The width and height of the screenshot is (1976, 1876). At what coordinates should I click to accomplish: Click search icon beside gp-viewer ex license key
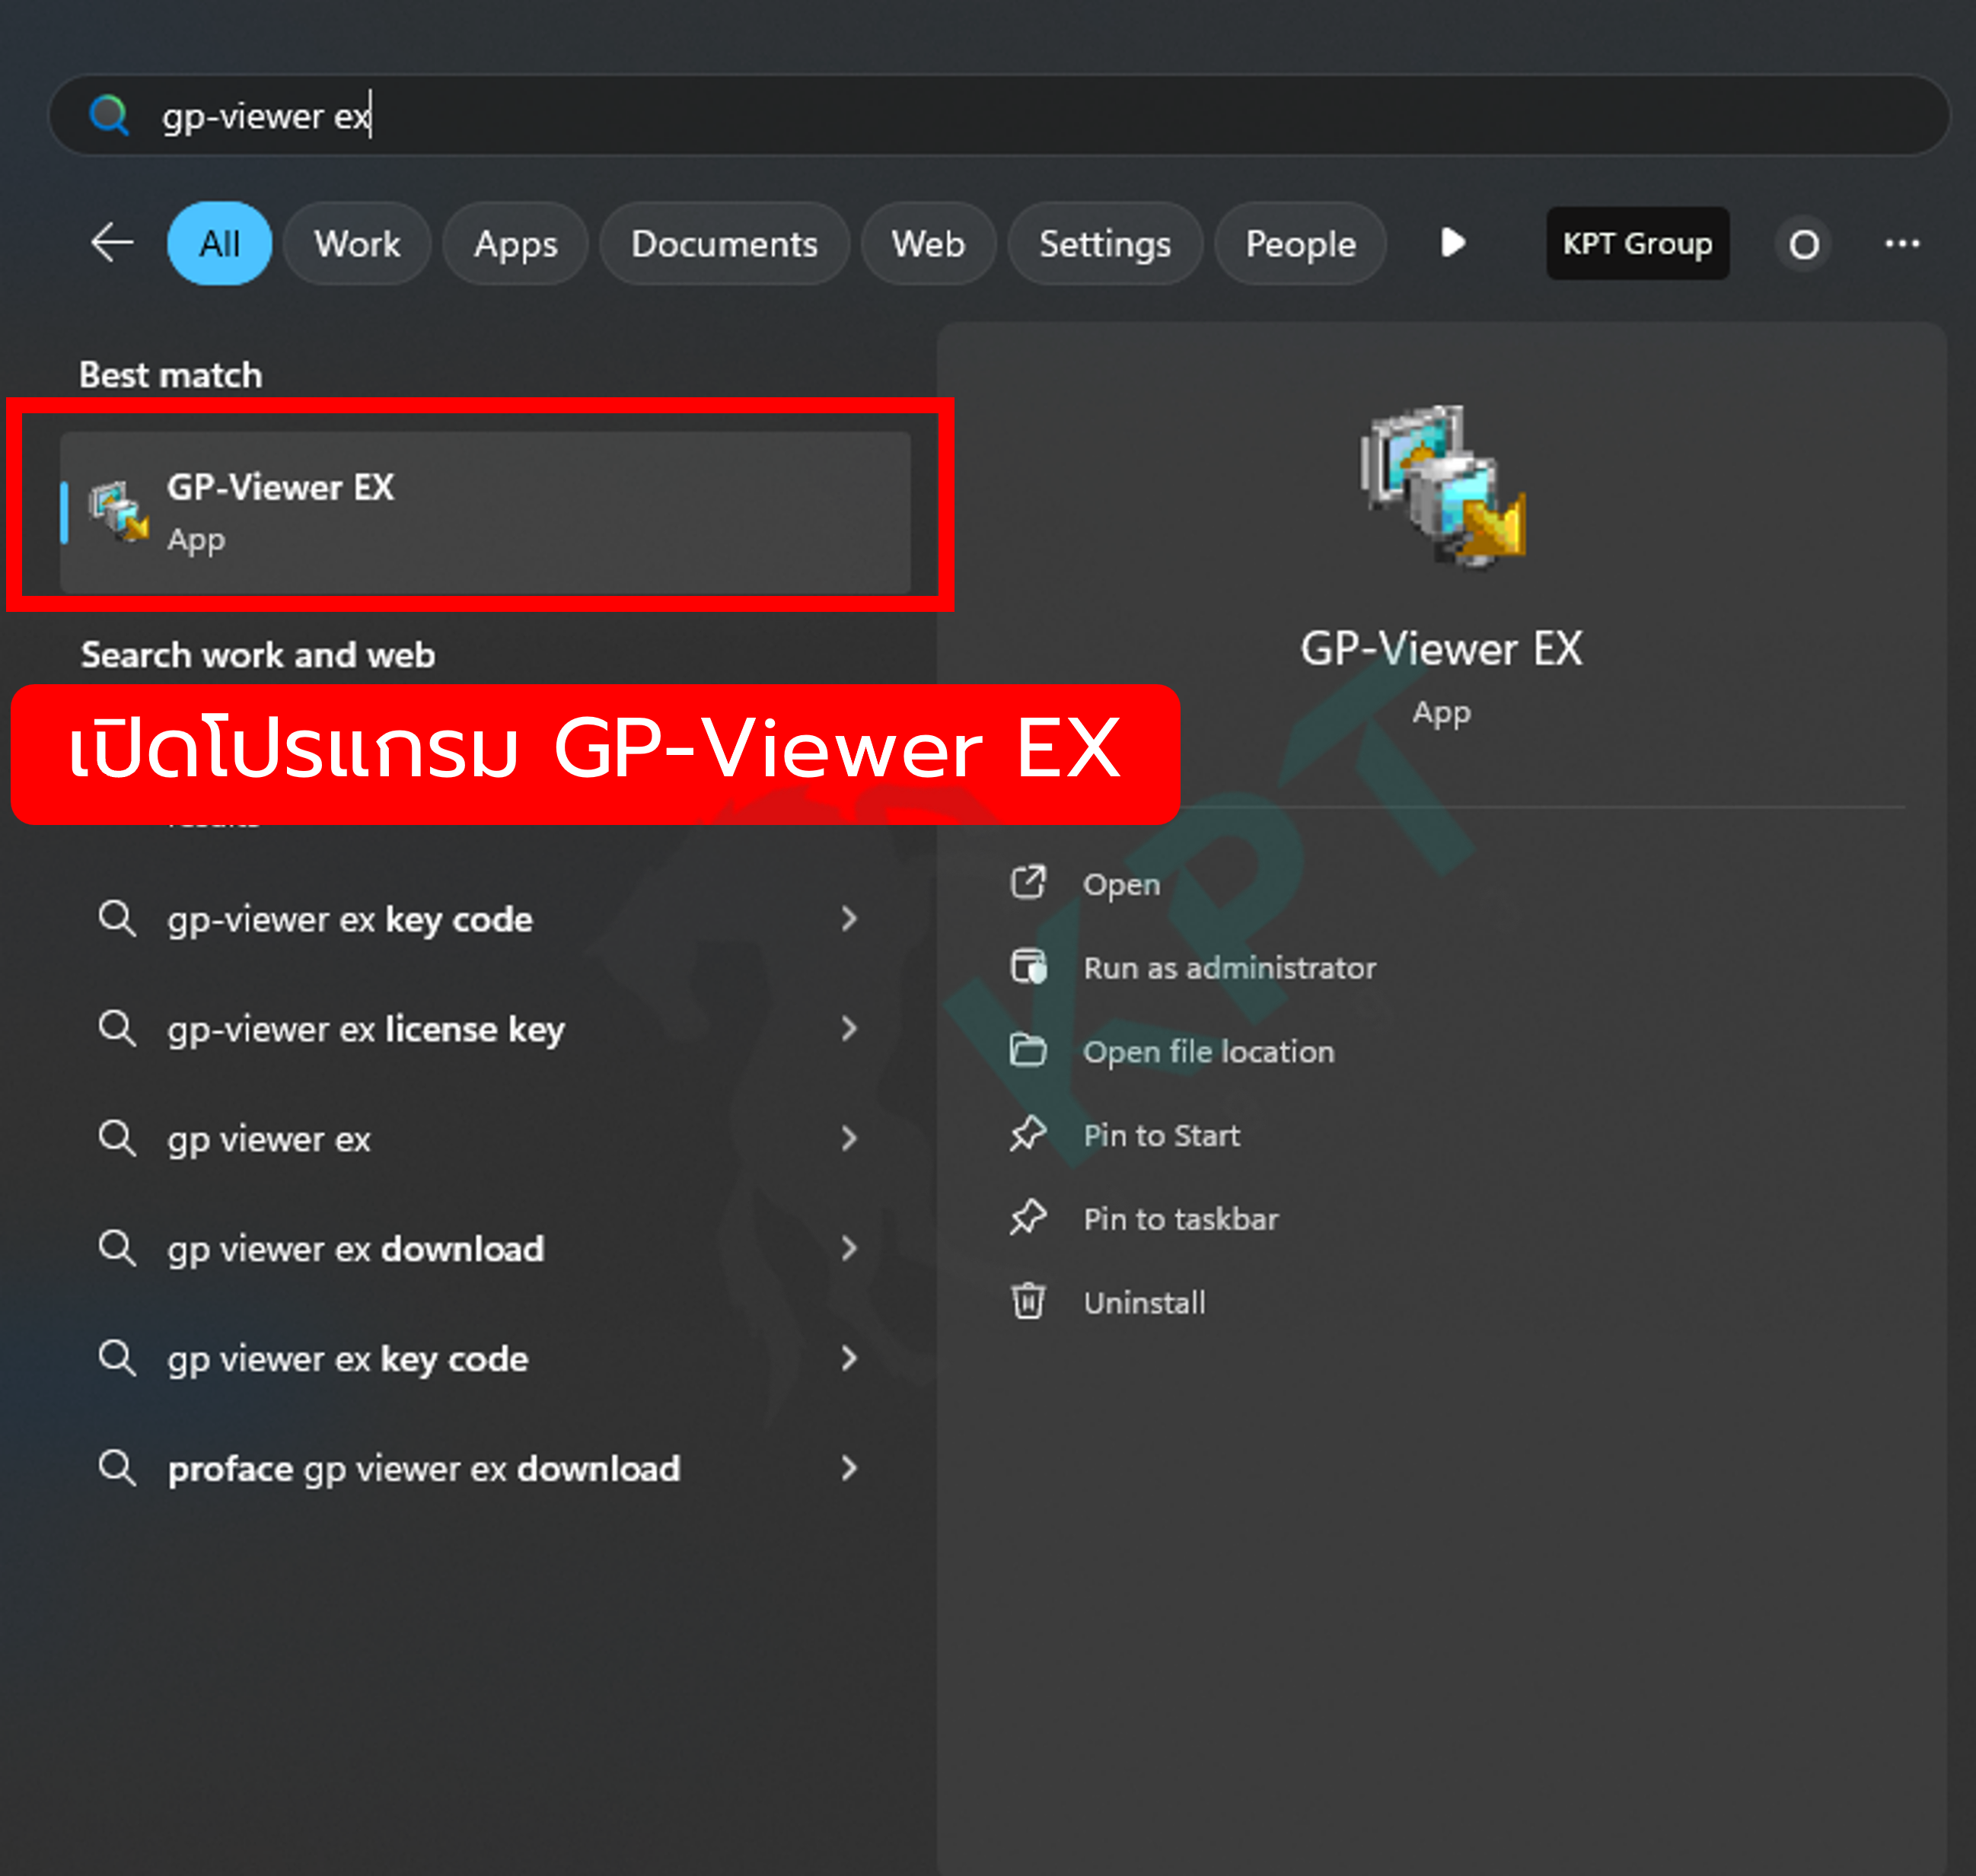pos(117,1028)
